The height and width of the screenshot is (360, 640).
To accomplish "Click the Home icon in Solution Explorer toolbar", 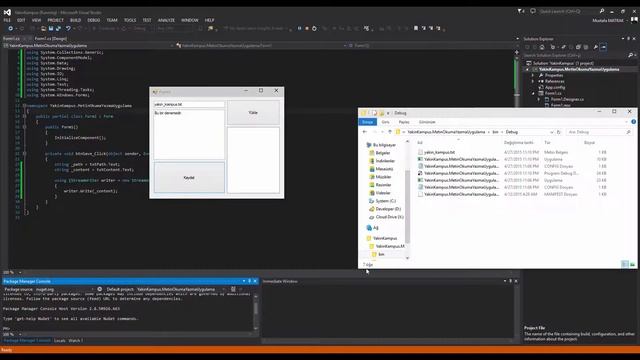I will [x=542, y=47].
